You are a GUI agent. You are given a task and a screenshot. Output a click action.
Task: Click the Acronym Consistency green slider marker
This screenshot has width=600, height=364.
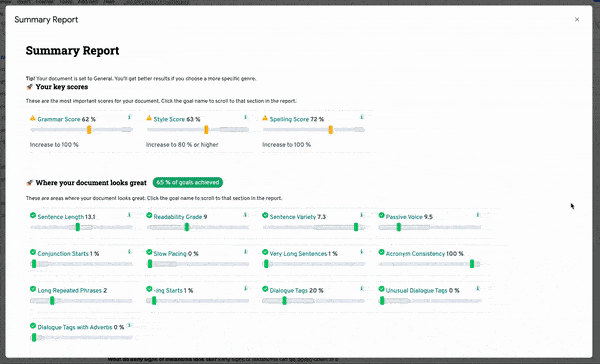click(472, 264)
